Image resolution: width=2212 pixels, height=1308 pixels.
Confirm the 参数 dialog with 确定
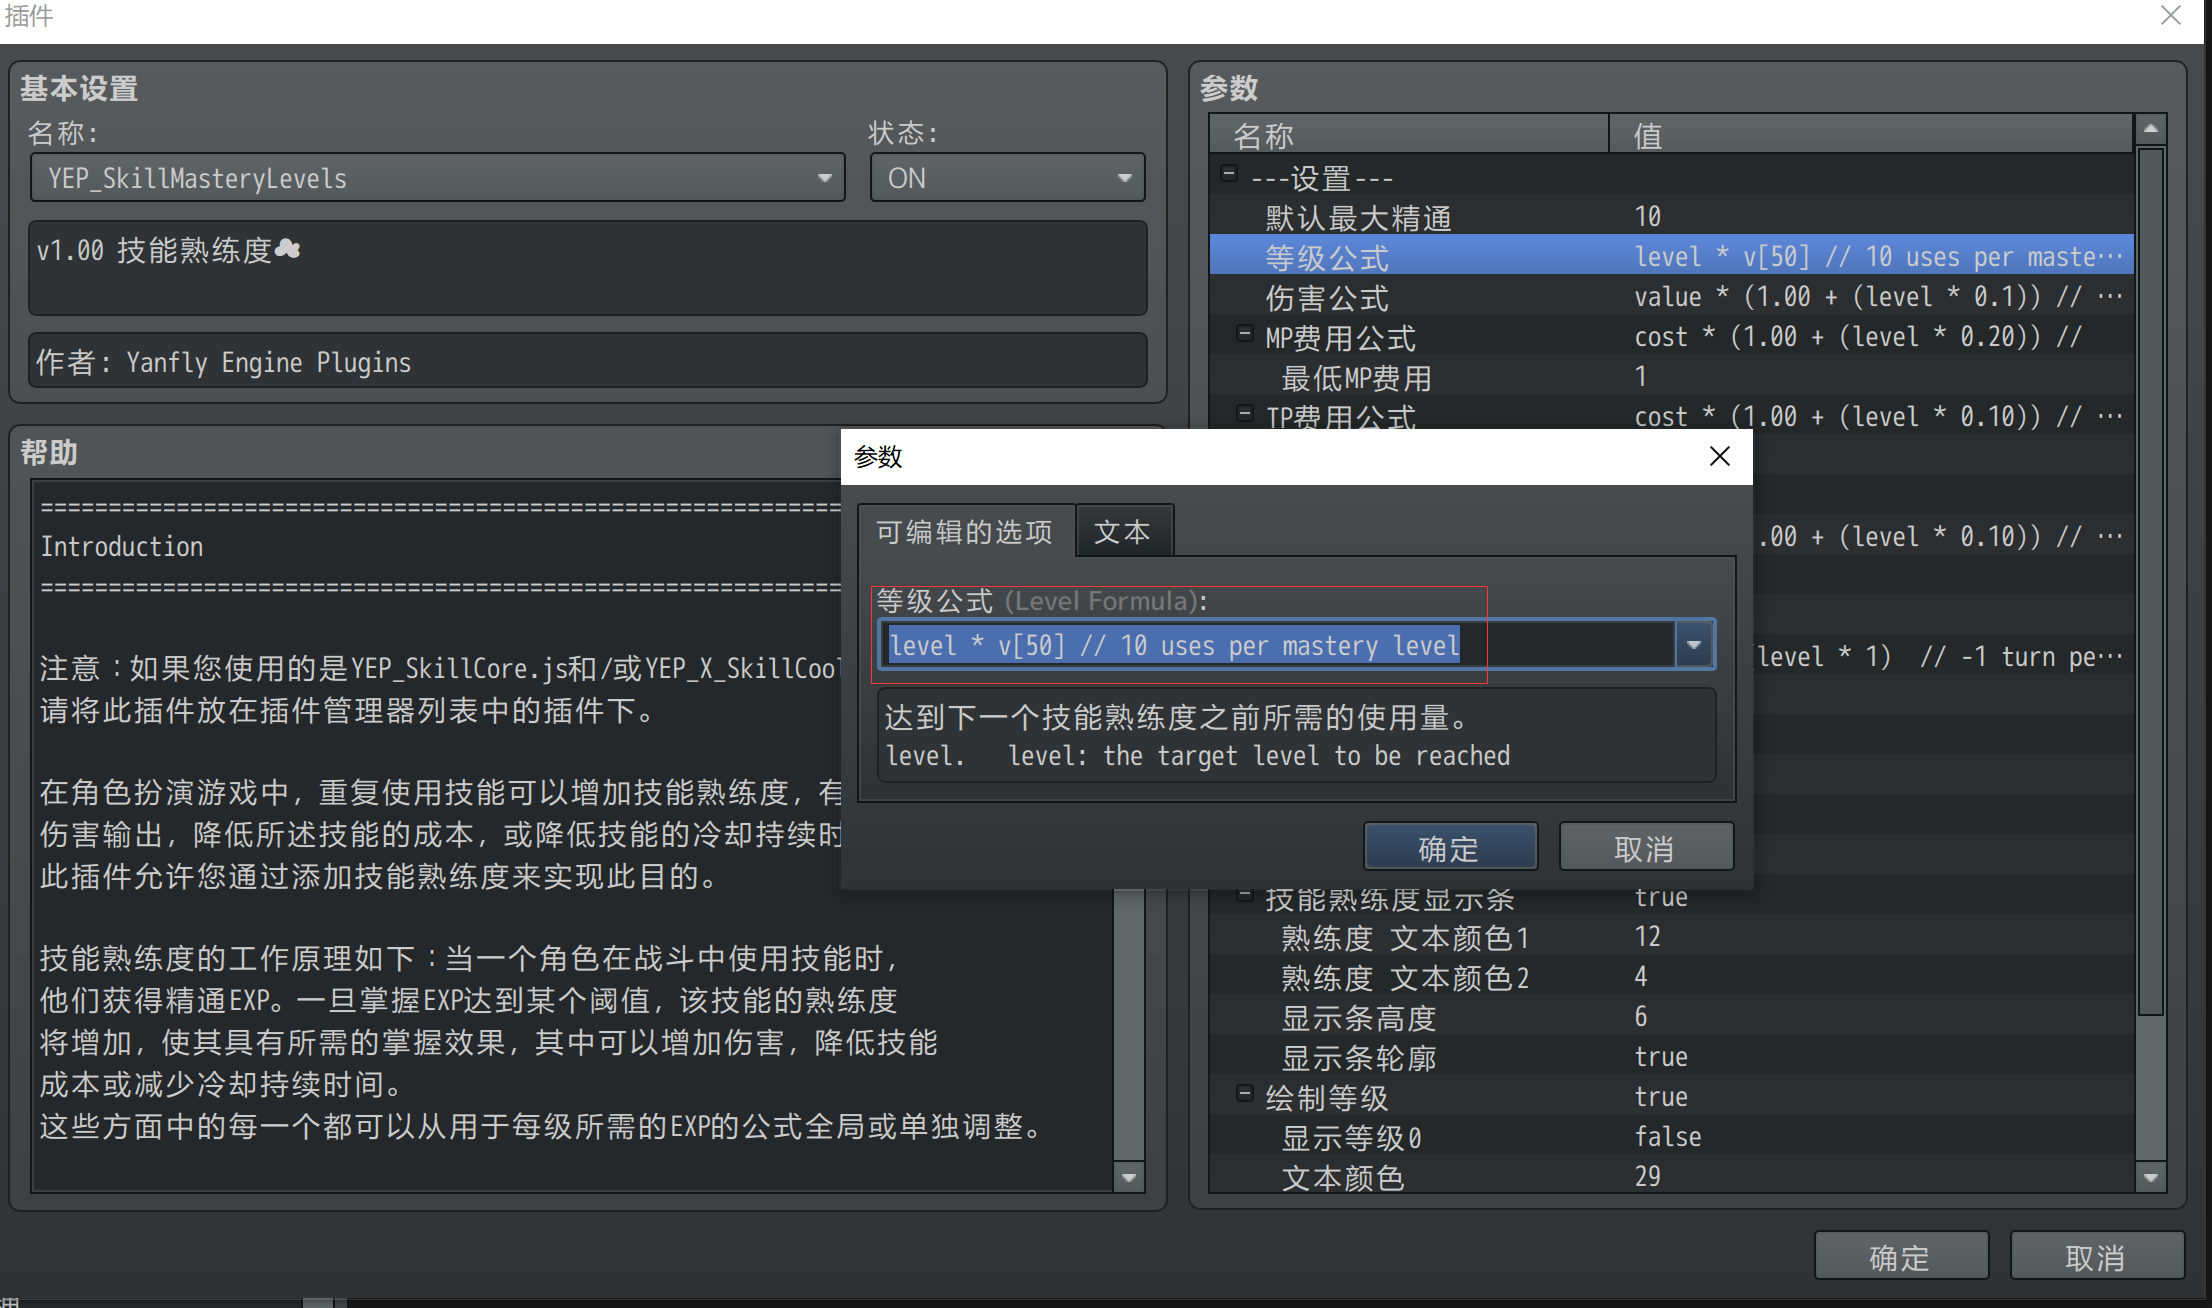(1450, 848)
